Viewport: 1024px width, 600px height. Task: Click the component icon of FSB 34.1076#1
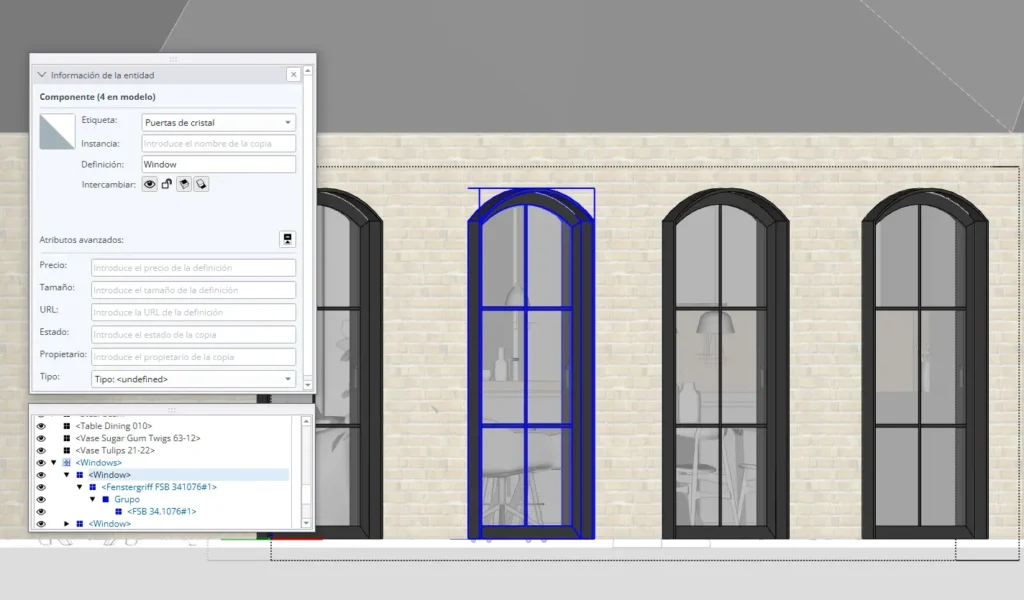118,511
